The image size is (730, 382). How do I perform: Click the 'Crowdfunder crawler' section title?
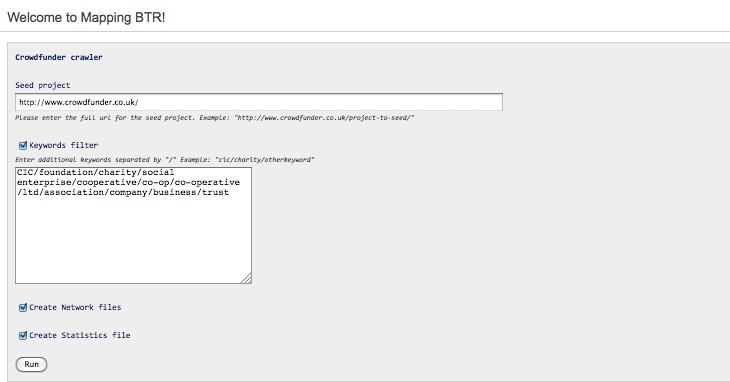(59, 57)
